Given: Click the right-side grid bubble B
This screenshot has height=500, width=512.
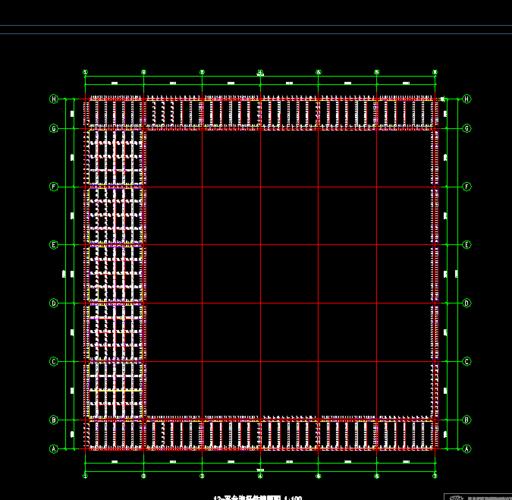Looking at the screenshot, I should tap(467, 420).
